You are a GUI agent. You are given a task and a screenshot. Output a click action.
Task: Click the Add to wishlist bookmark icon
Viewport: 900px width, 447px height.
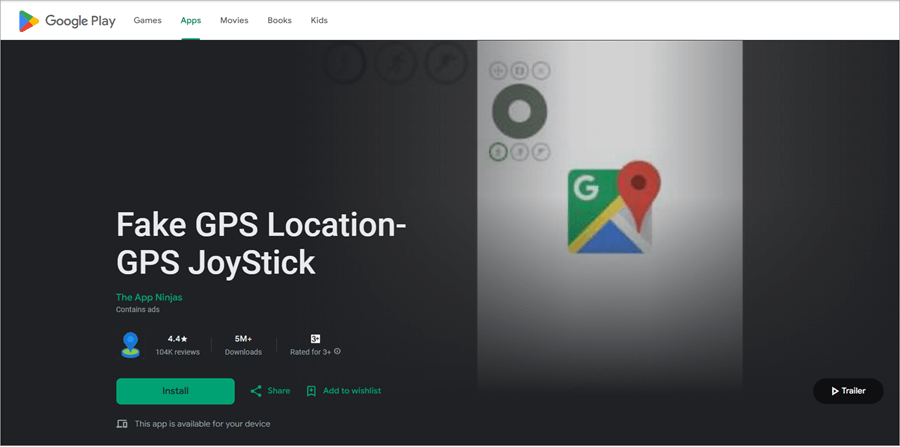(x=311, y=391)
